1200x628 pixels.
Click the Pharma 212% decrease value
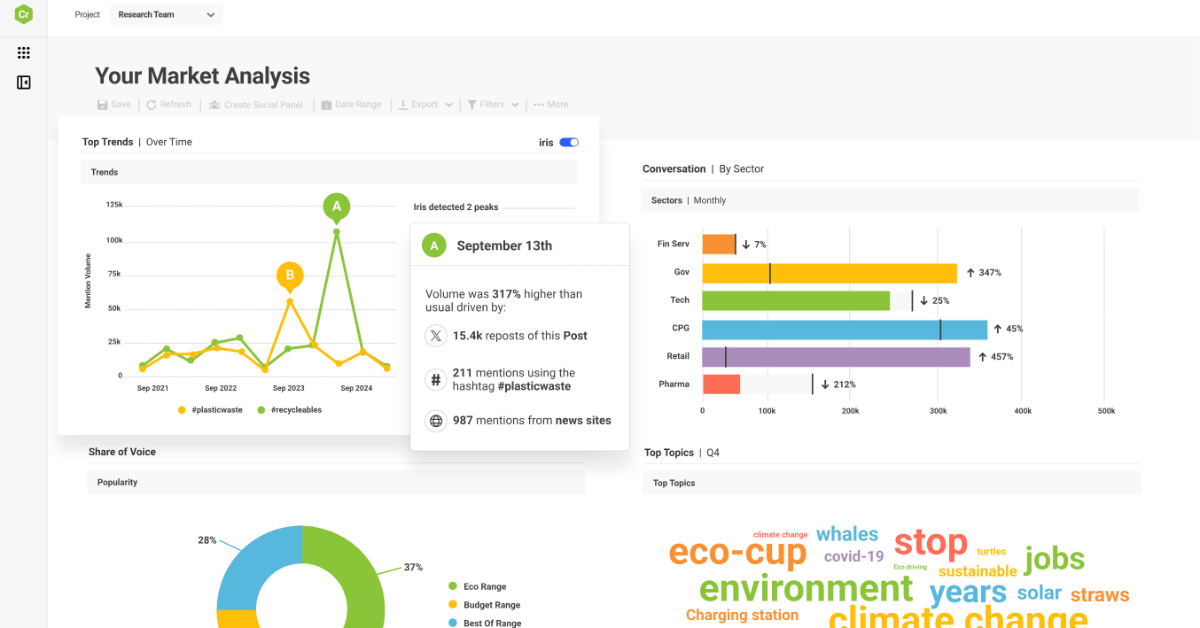840,384
